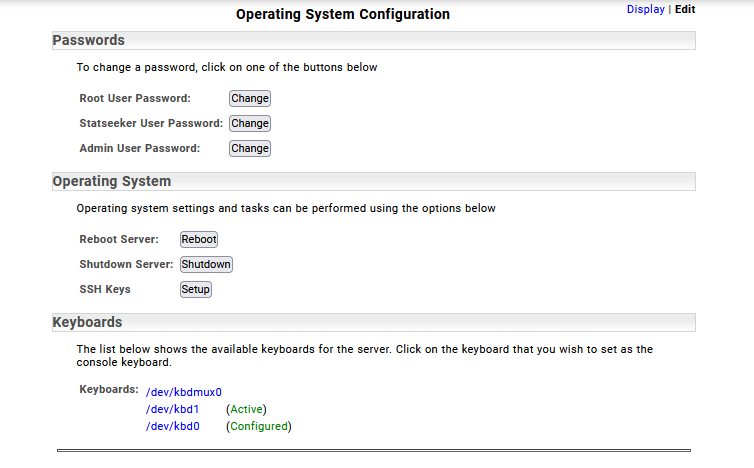Image resolution: width=754 pixels, height=468 pixels.
Task: Click the Keyboards section header
Action: coord(87,323)
